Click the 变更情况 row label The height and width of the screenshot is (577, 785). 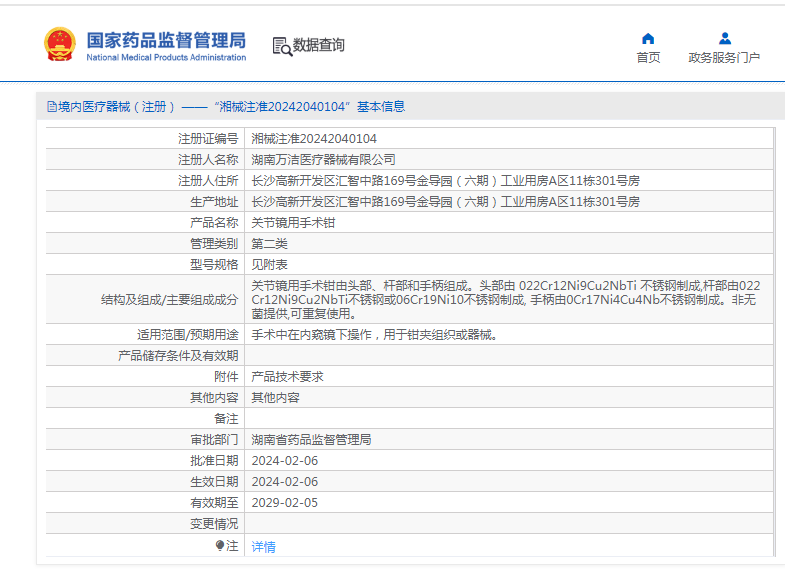(x=214, y=524)
